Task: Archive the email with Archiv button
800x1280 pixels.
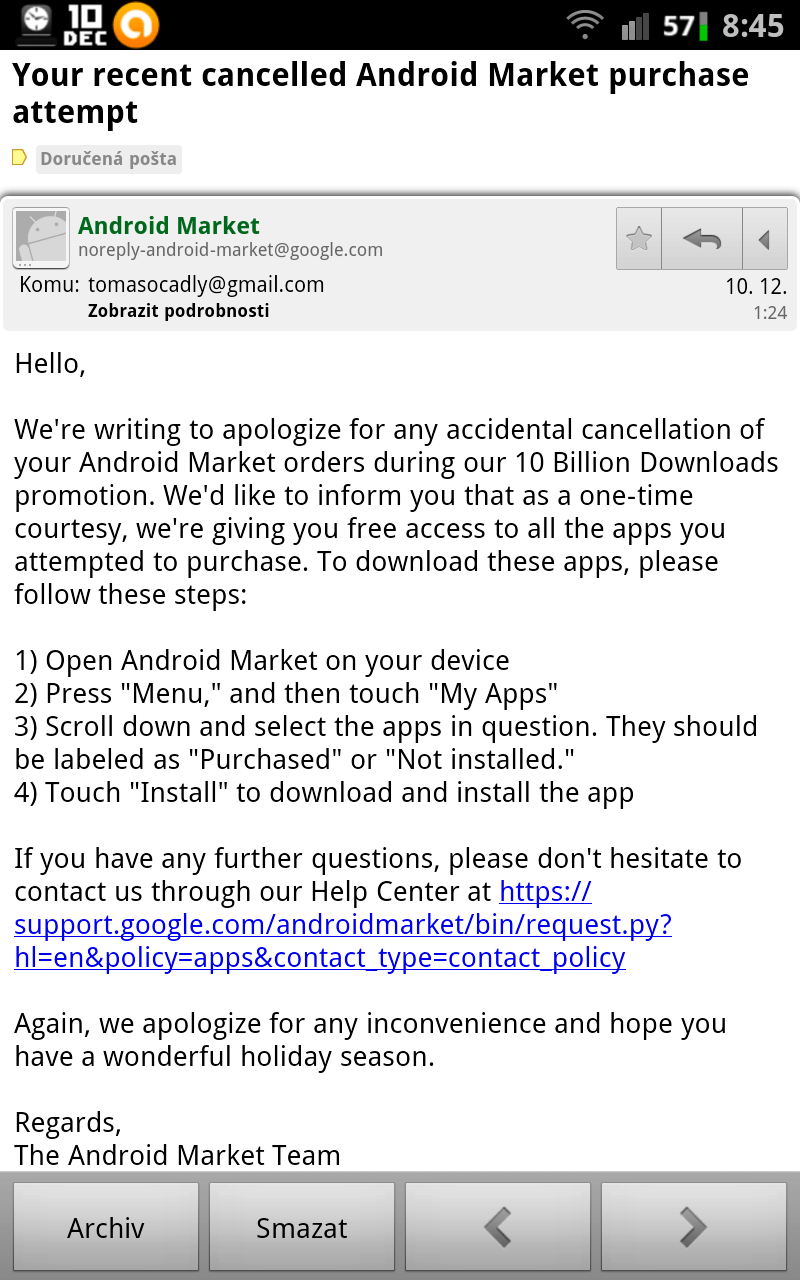Action: [x=106, y=1227]
